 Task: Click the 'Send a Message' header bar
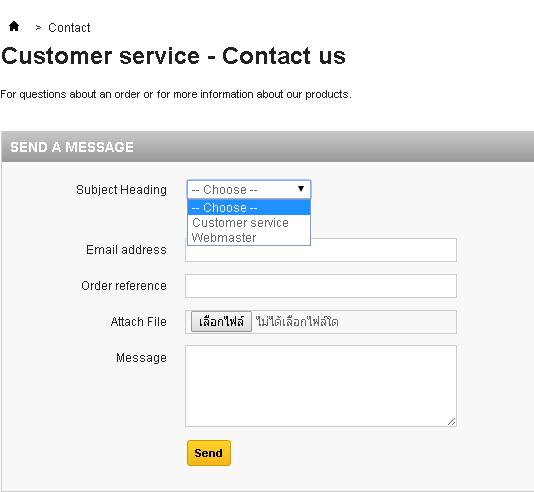pos(268,147)
